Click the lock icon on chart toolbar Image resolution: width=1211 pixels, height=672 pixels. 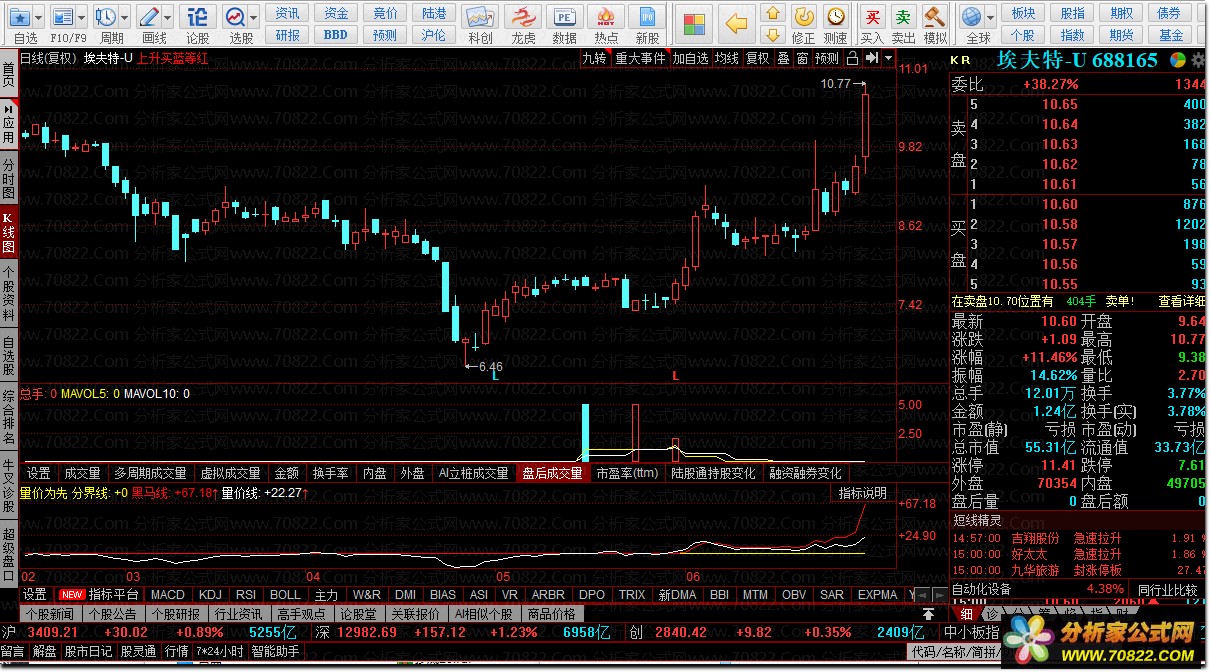[x=852, y=58]
